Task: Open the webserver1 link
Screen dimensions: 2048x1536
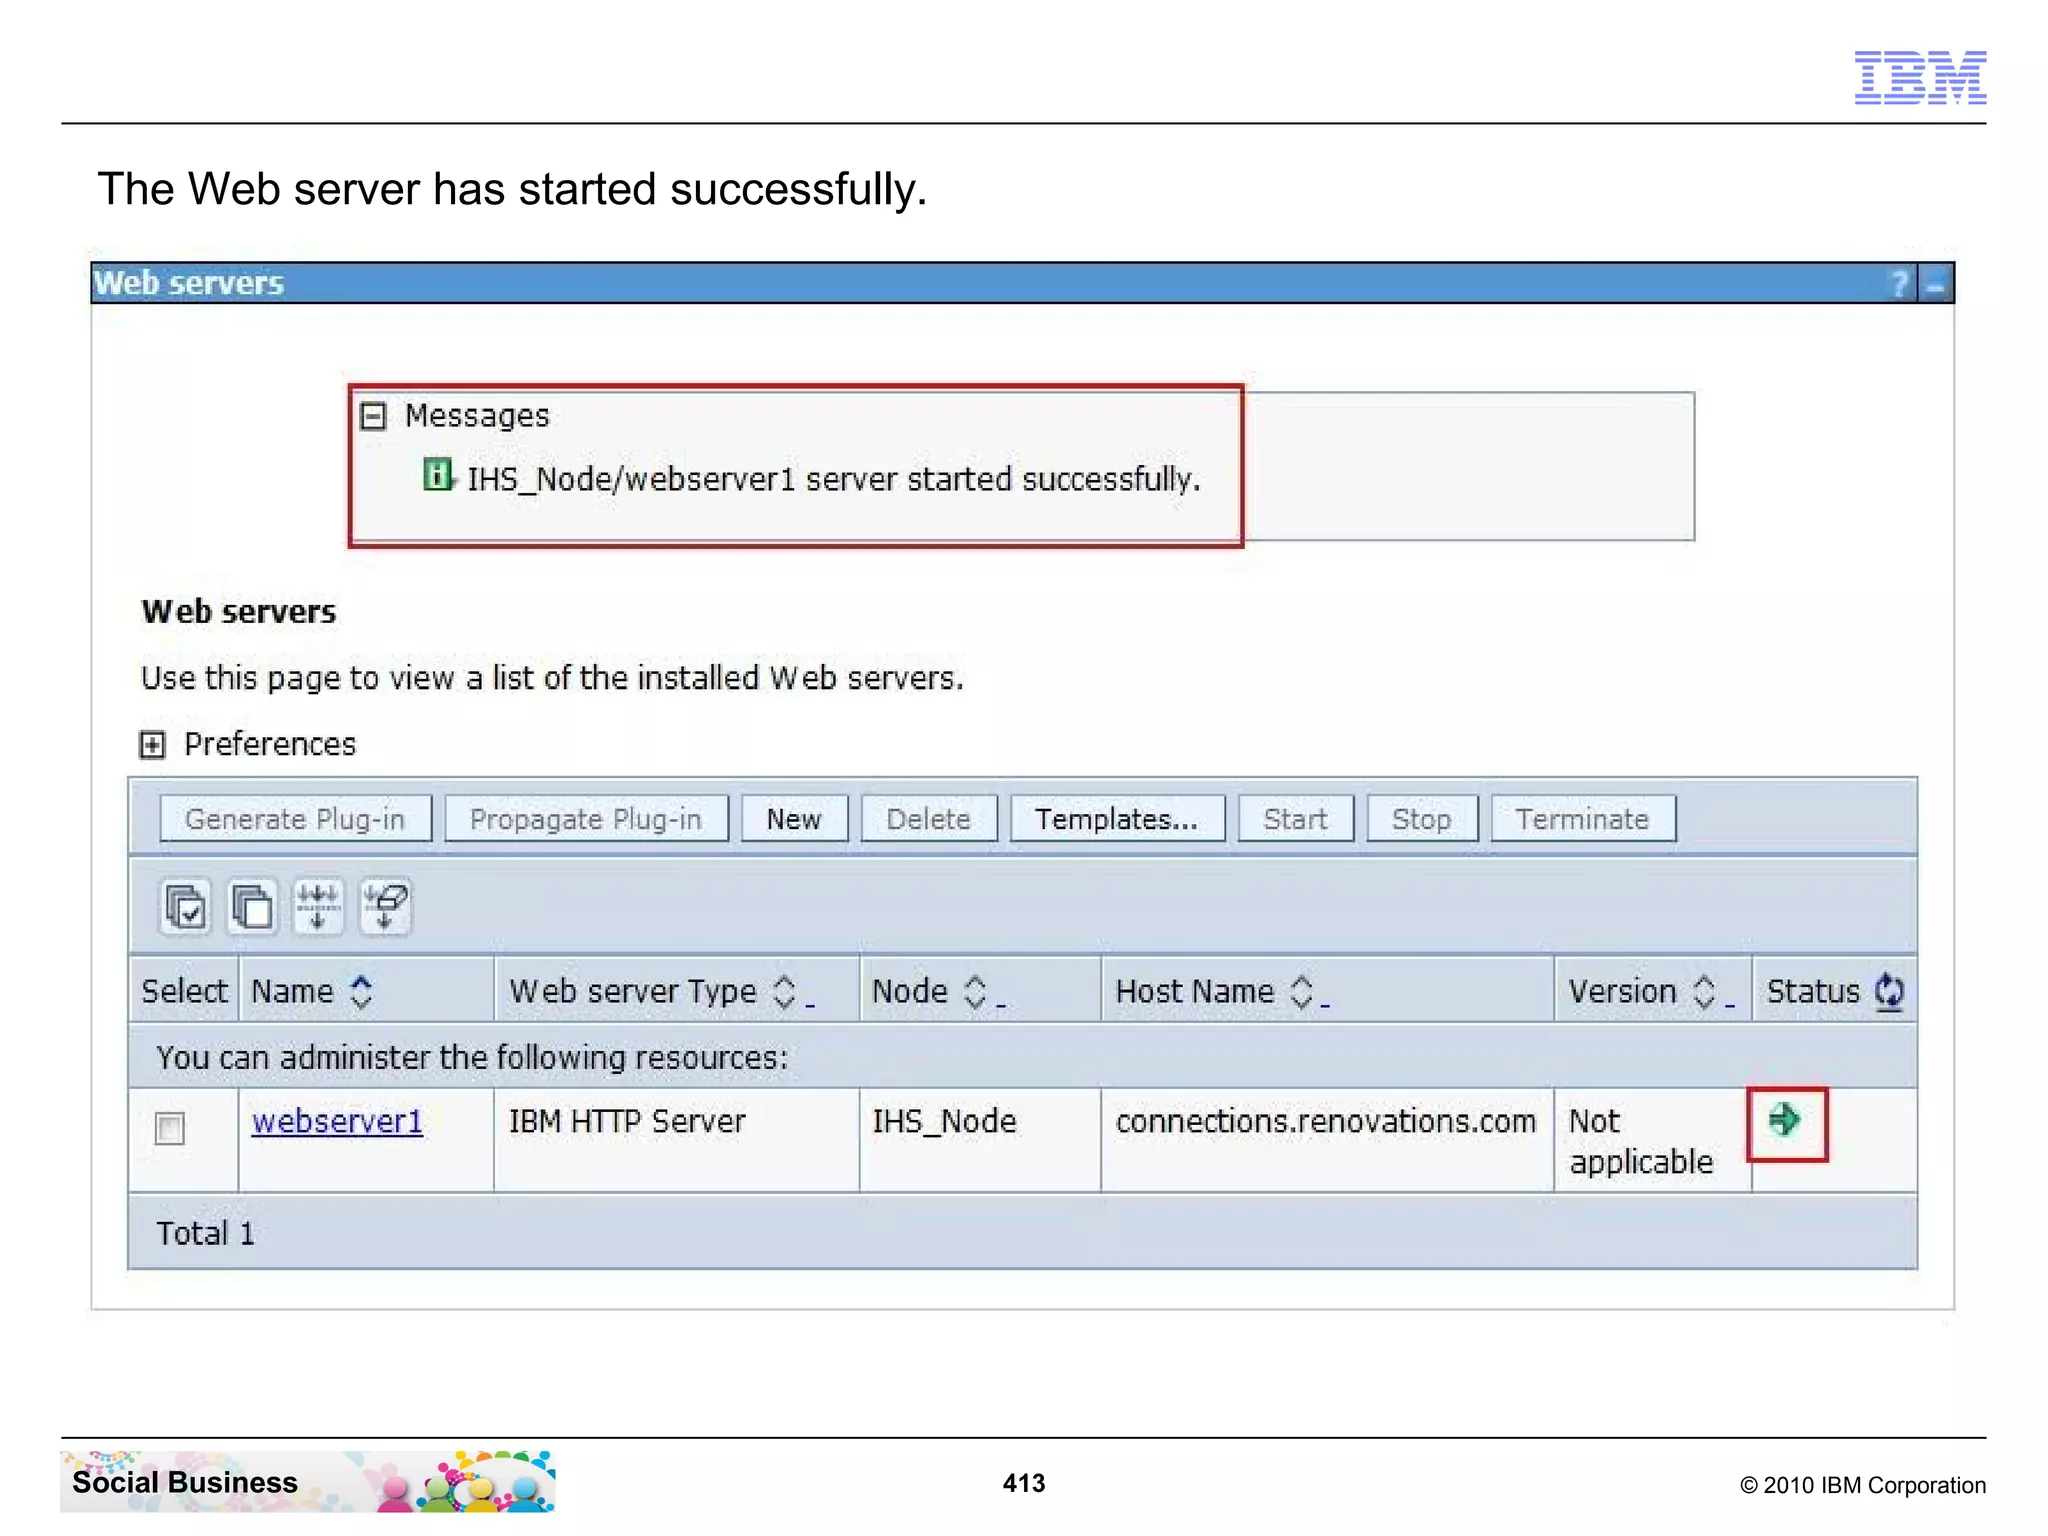Action: point(337,1121)
